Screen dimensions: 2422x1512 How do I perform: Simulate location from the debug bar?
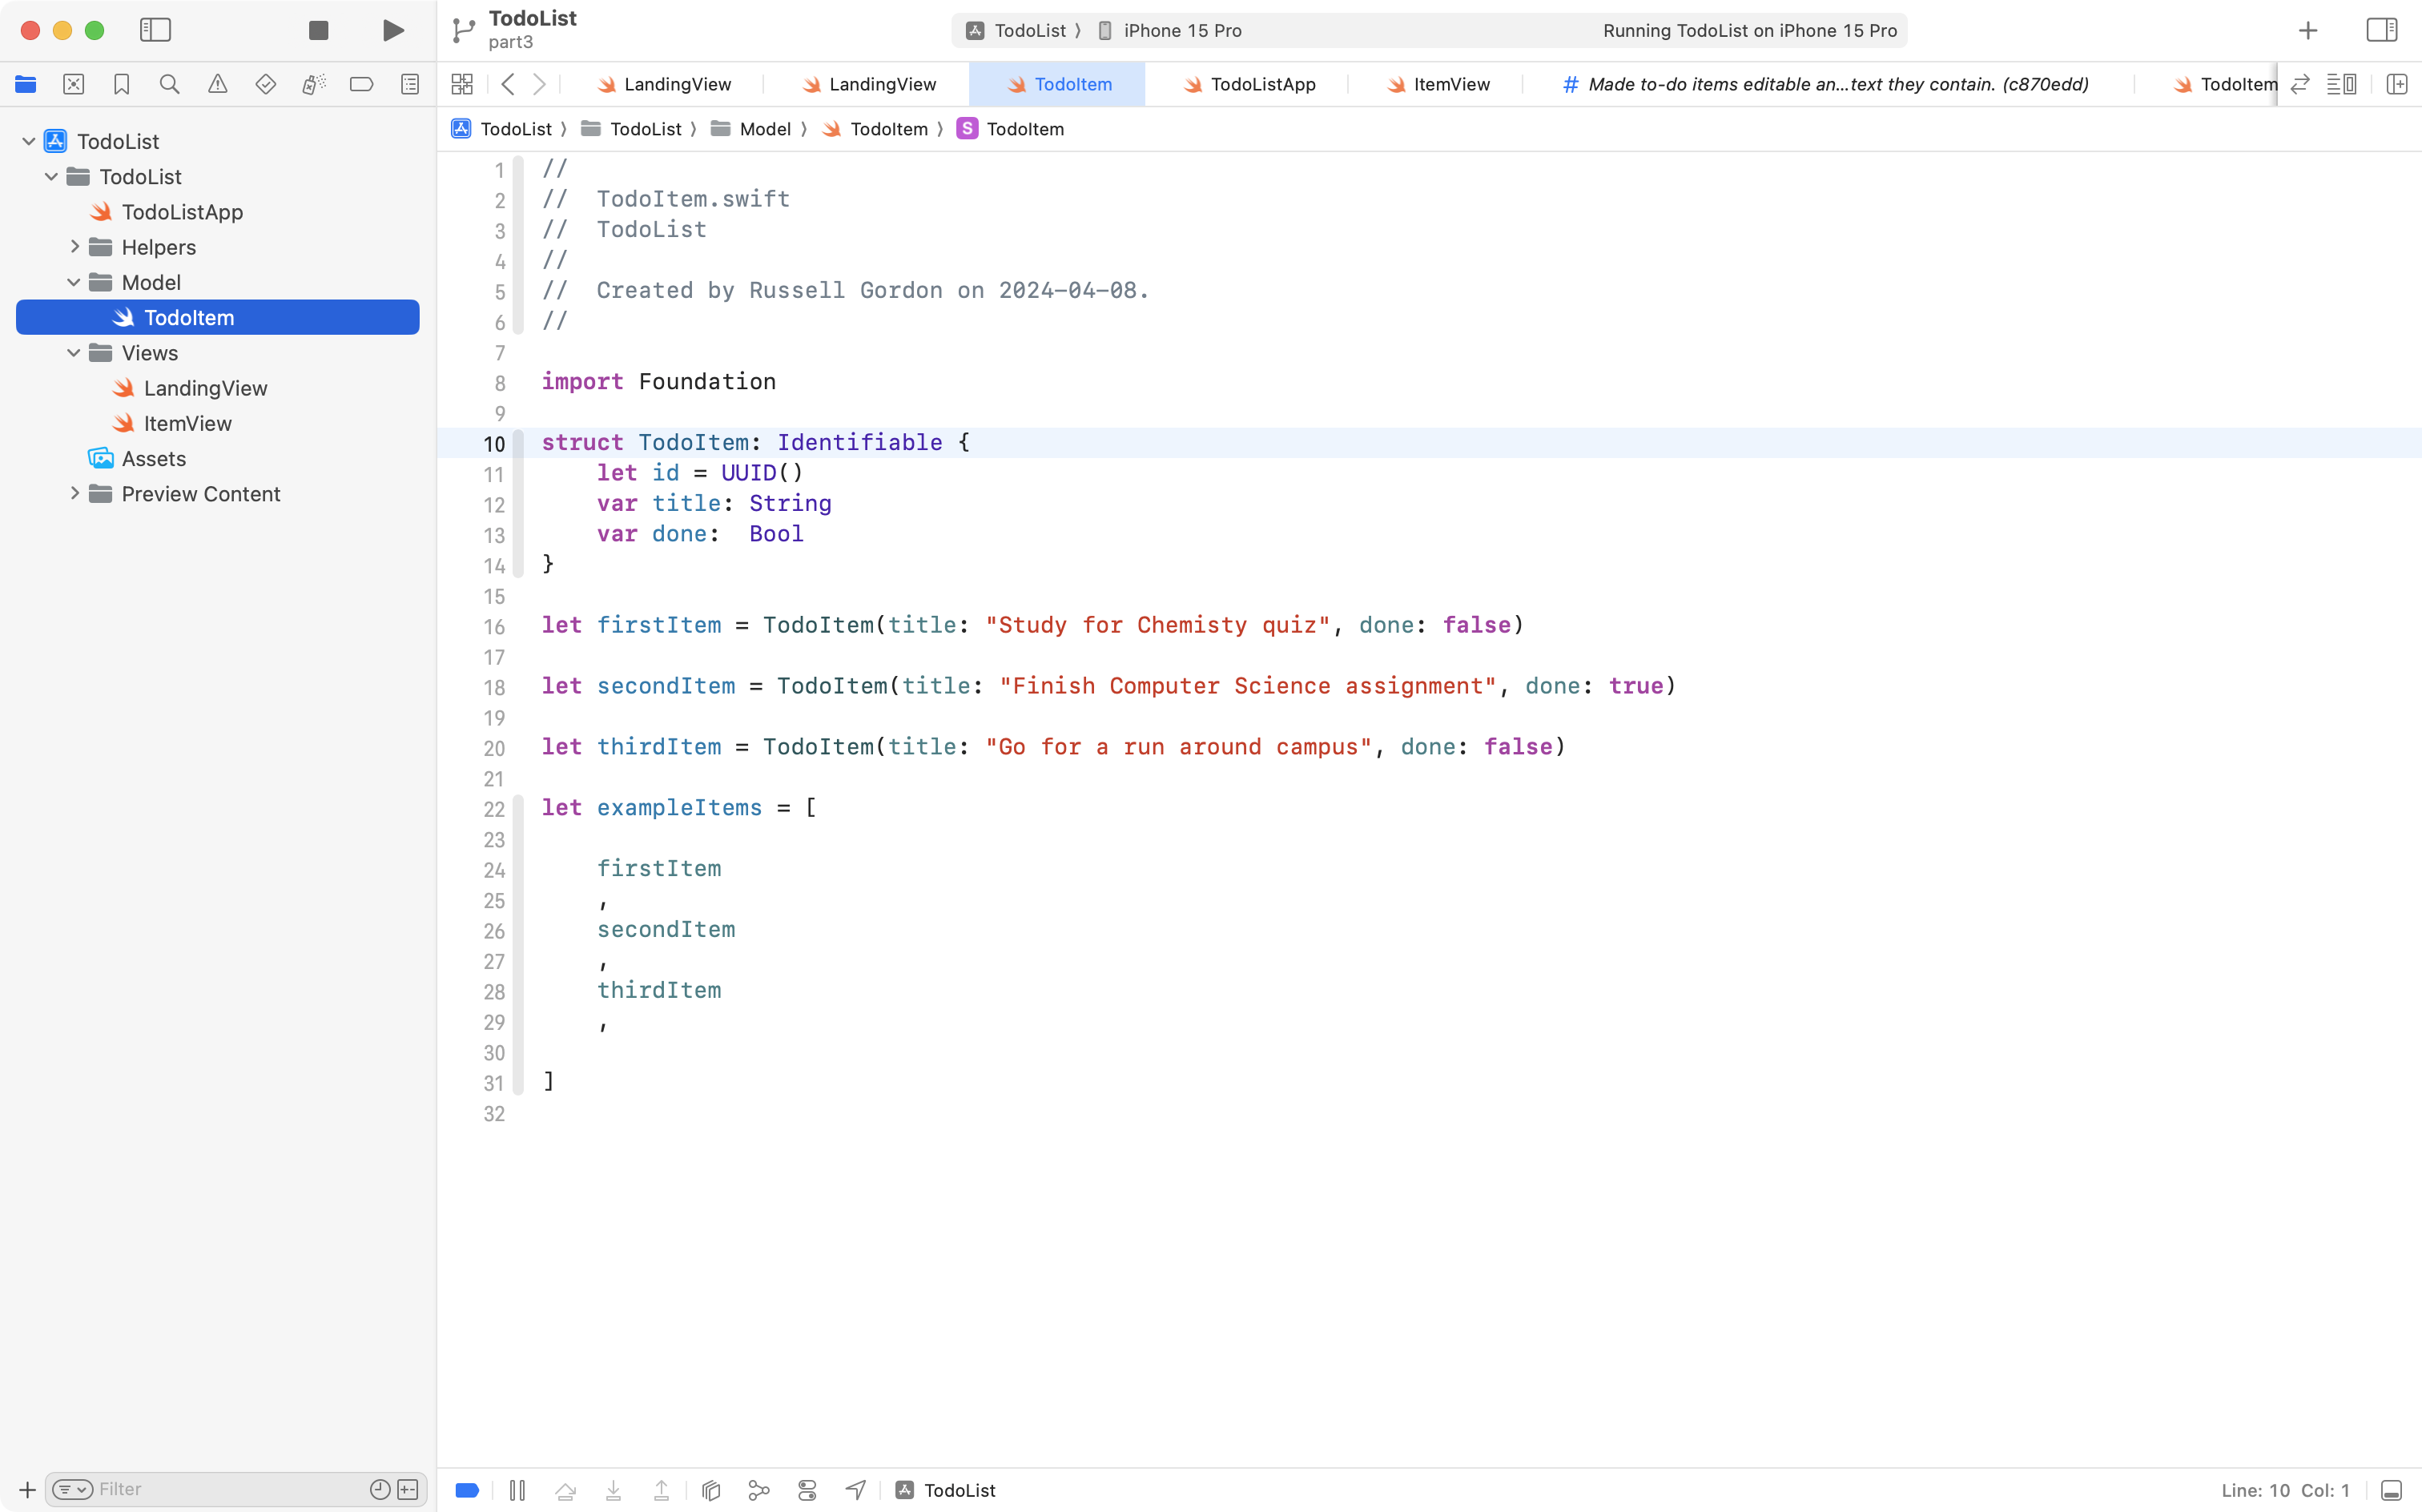[x=855, y=1489]
